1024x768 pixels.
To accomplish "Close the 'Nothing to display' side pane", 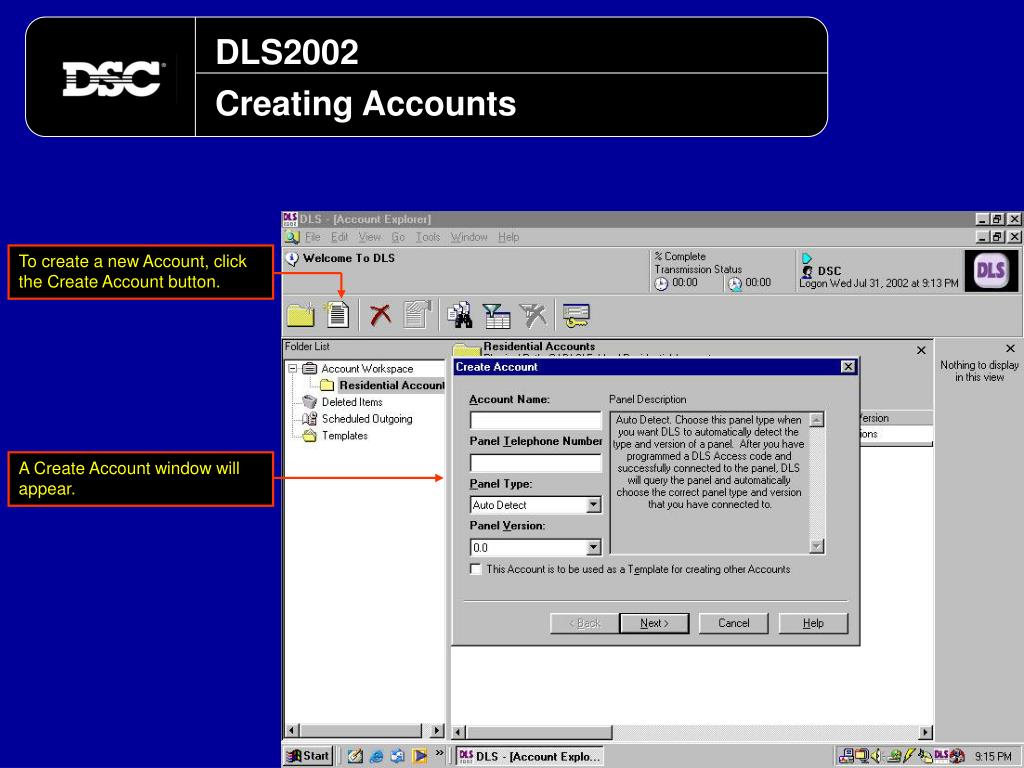I will pos(1010,348).
